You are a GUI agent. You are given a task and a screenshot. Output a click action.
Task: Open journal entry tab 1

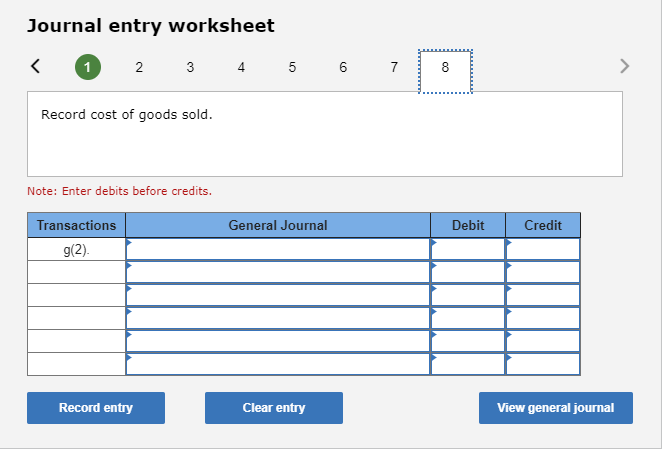coord(88,67)
